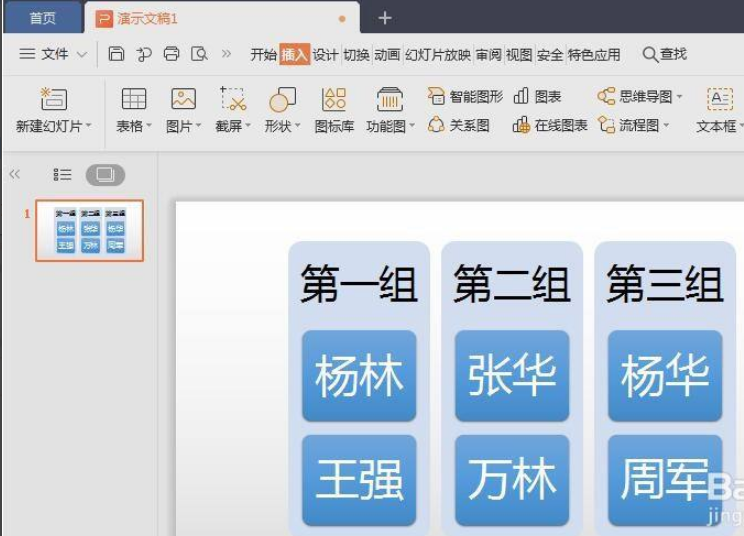The image size is (744, 536).
Task: Insert Smart Graphic (智能图形)
Action: click(465, 96)
